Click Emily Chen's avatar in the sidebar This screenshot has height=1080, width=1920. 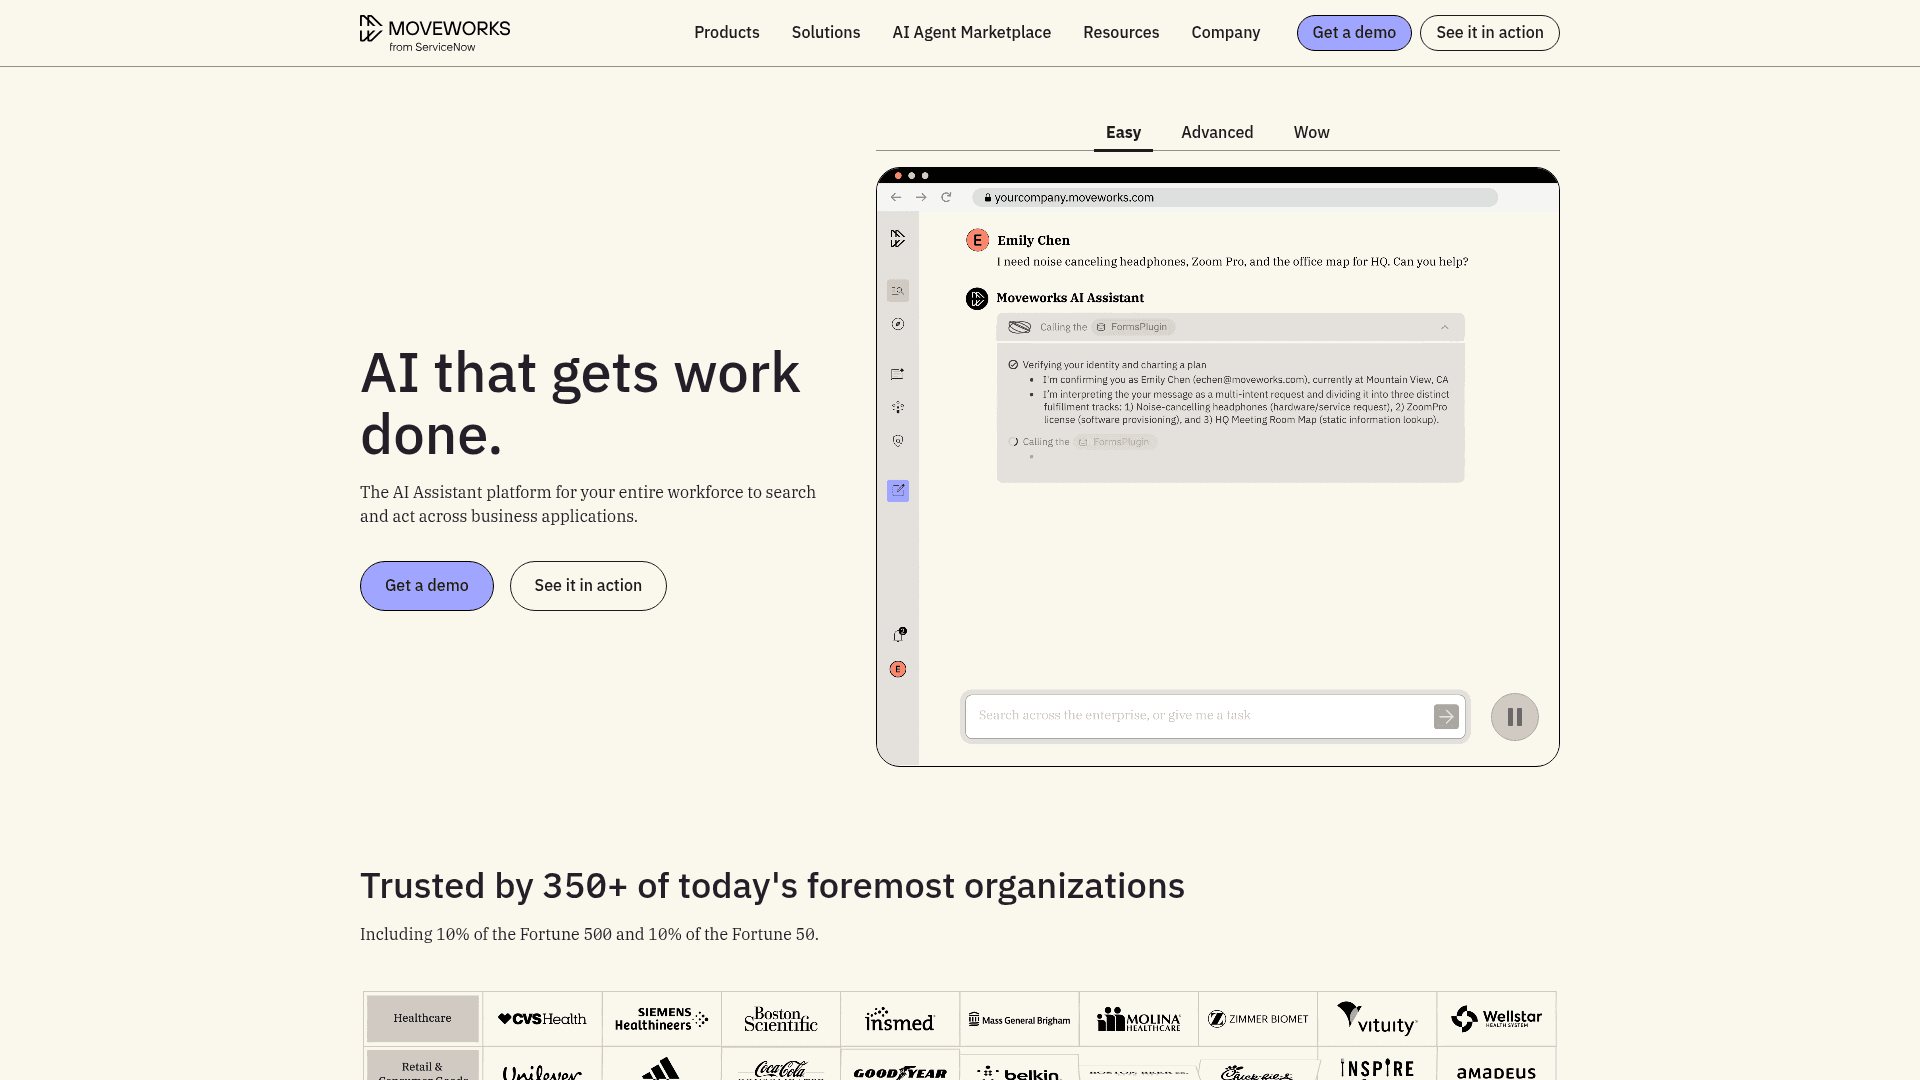897,668
